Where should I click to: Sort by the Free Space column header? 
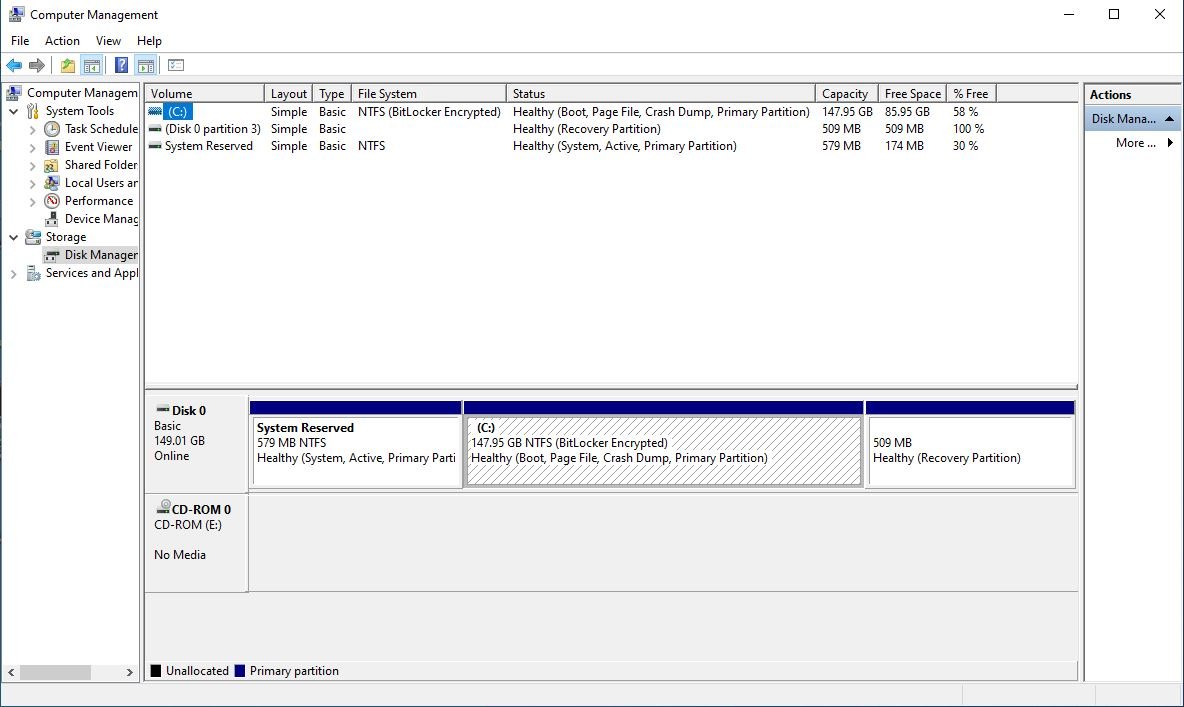912,94
